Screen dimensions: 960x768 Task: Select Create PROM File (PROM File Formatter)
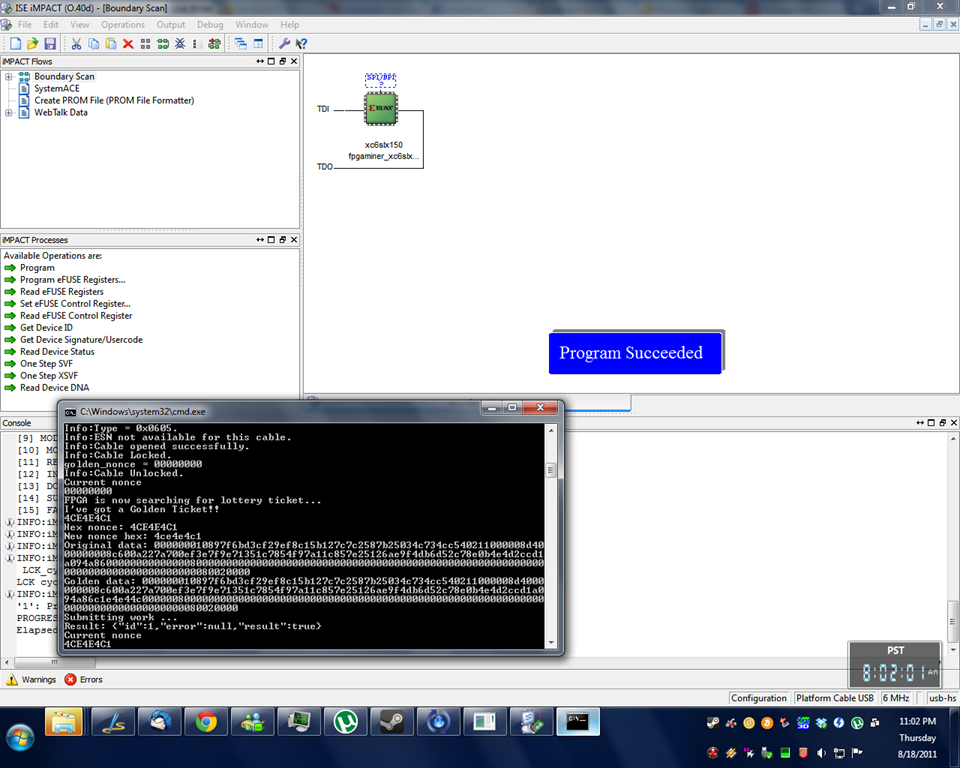pyautogui.click(x=114, y=100)
